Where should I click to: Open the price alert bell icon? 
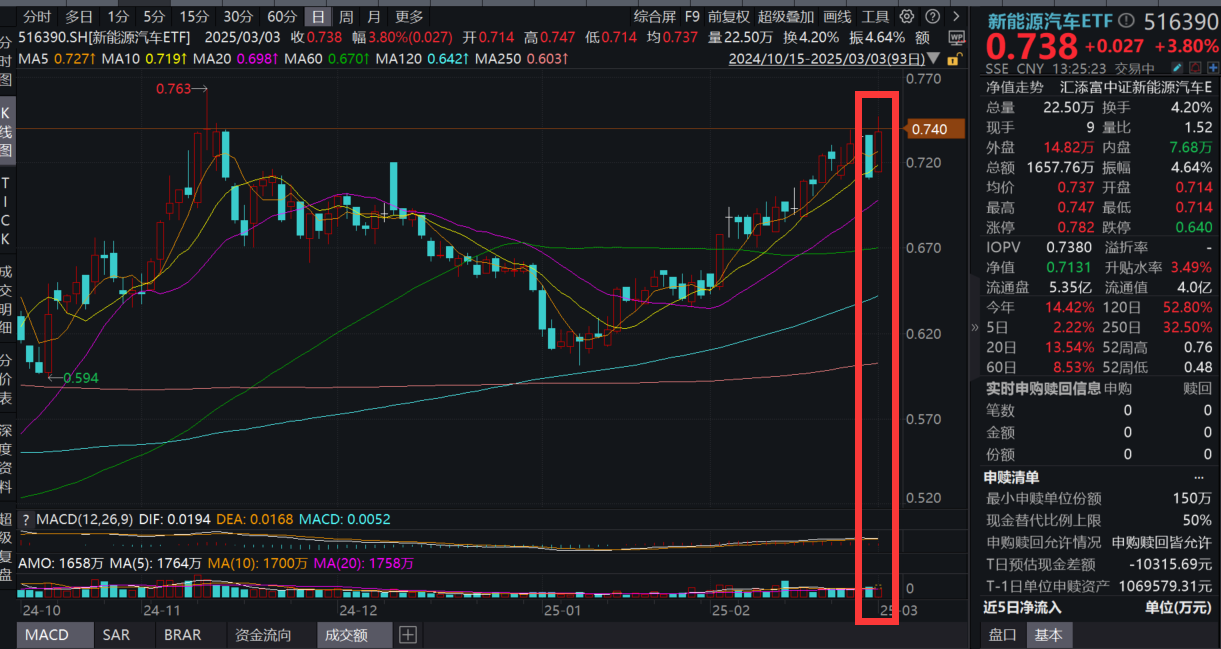1194,66
